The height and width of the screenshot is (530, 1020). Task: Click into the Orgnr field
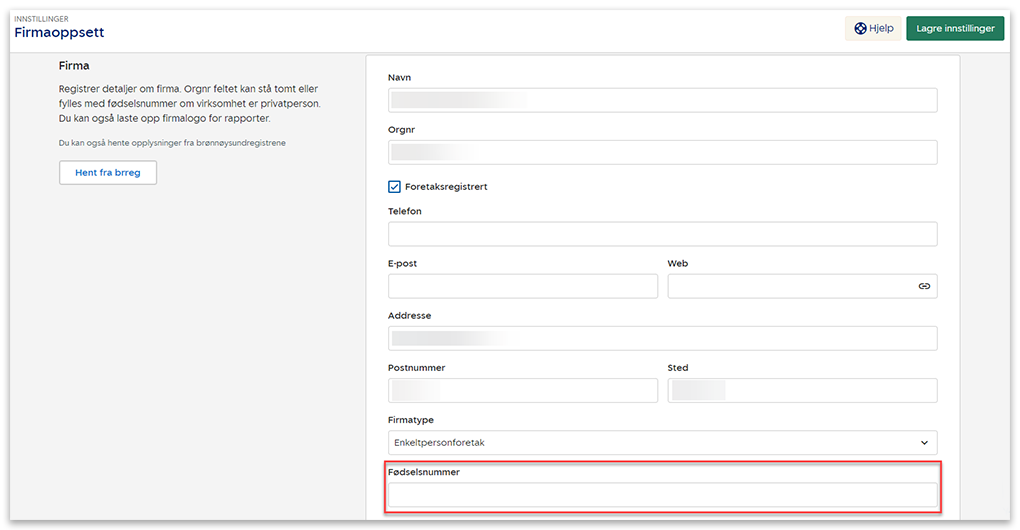[x=661, y=152]
